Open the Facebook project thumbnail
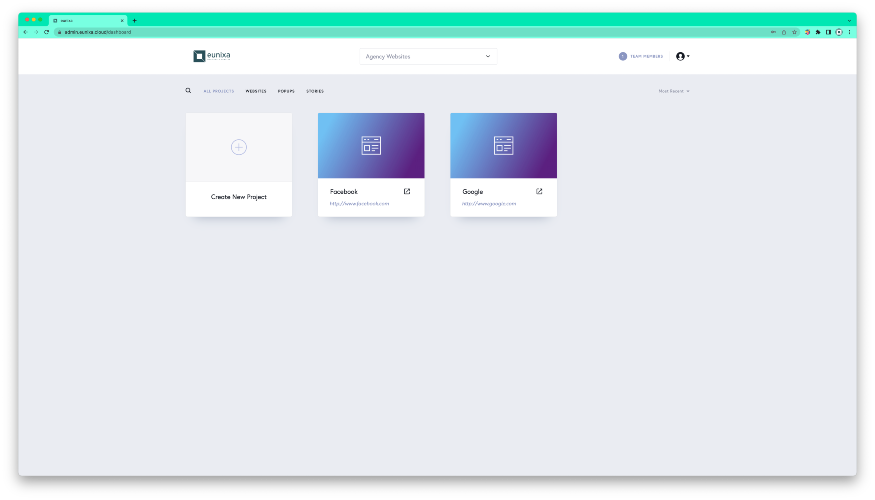The width and height of the screenshot is (875, 500). click(371, 146)
